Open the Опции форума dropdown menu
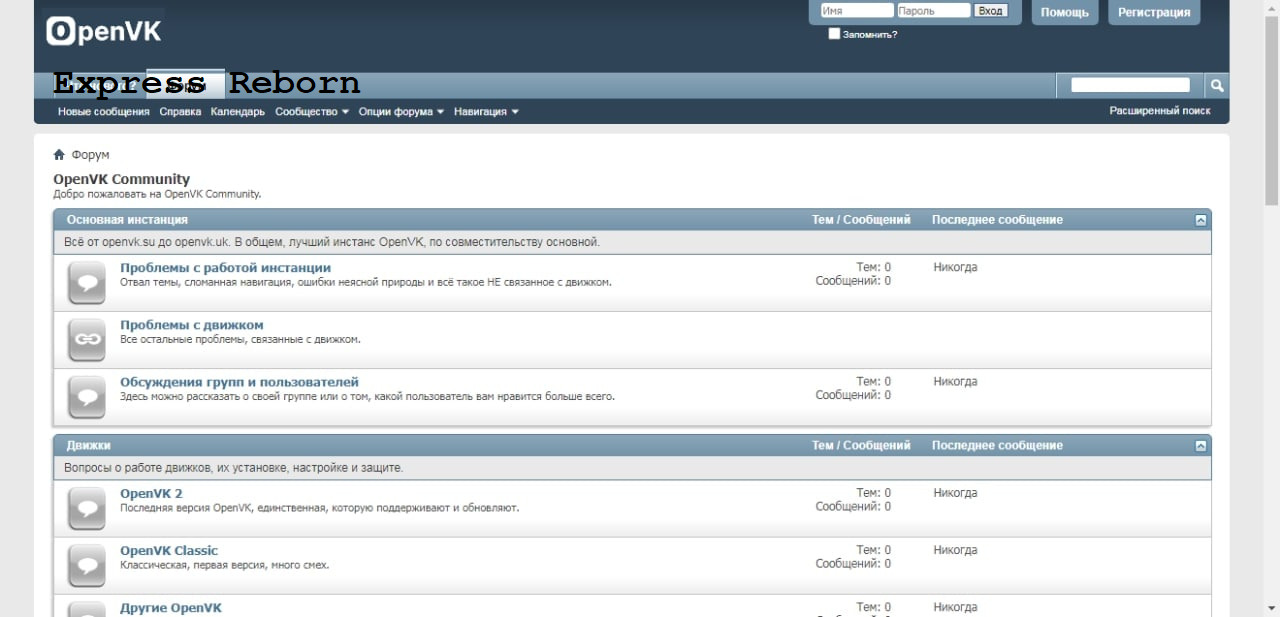 tap(401, 112)
